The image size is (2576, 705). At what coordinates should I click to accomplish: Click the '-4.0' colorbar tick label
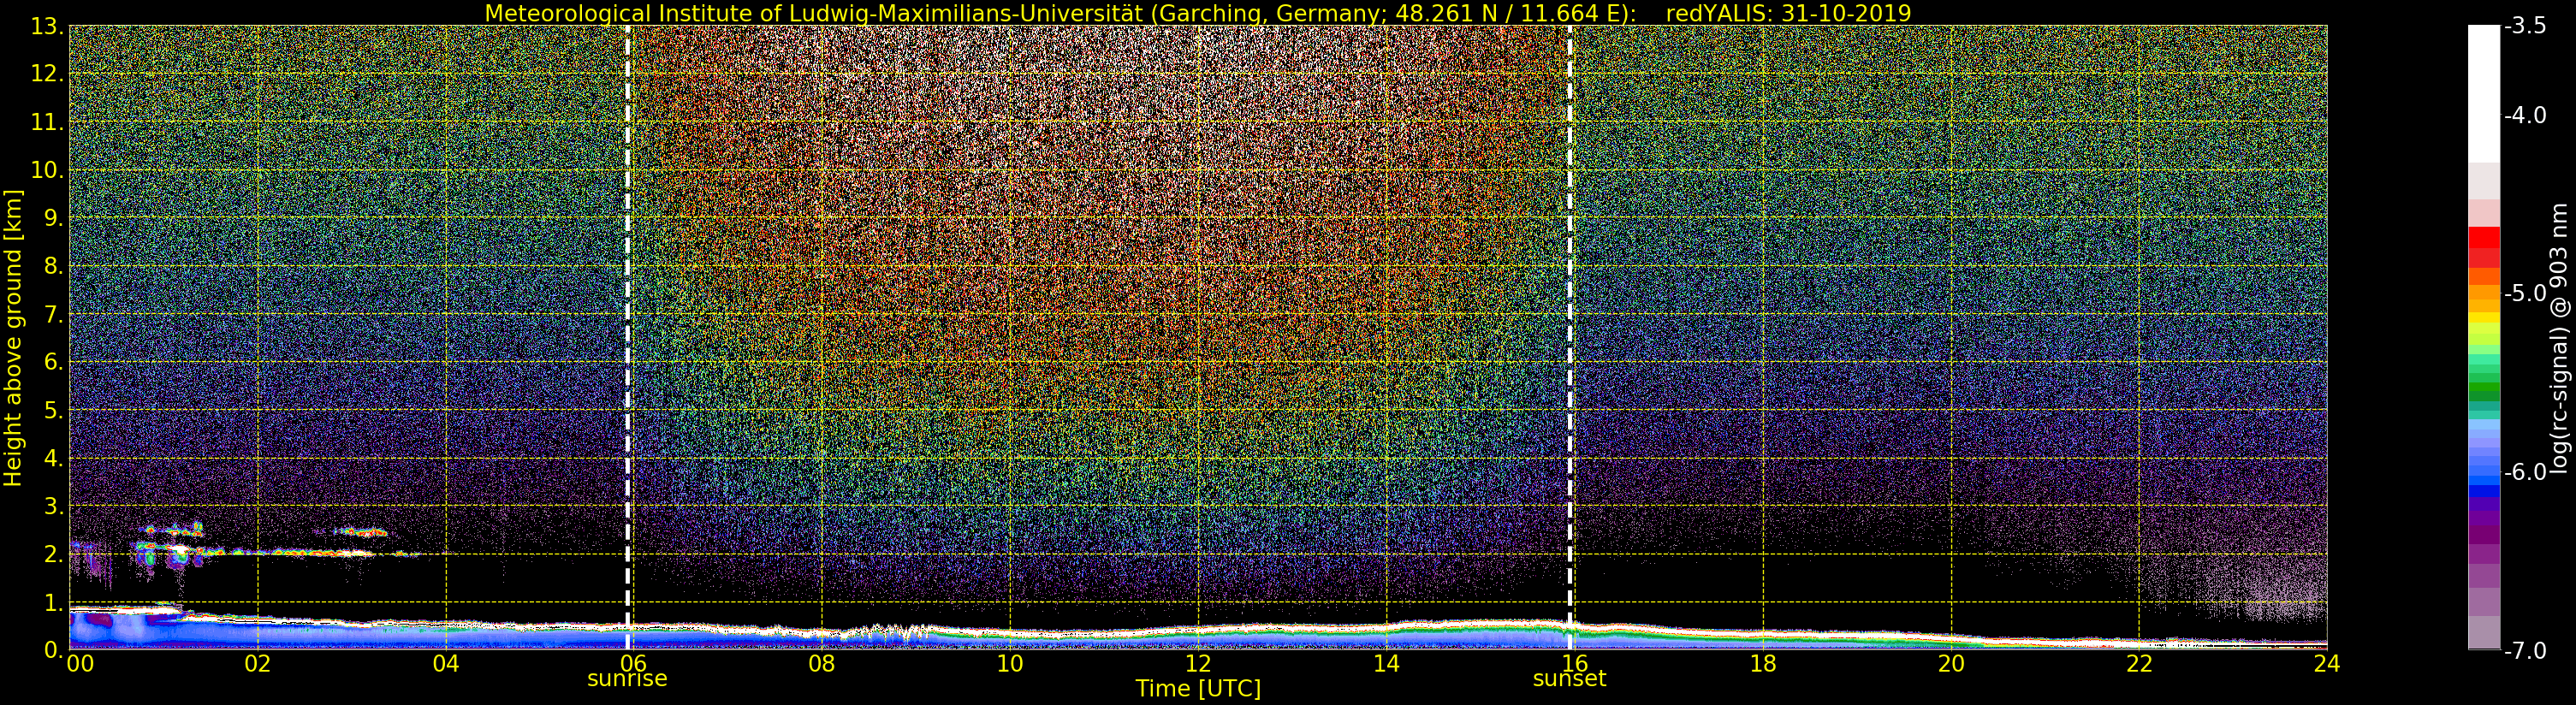pos(2525,115)
